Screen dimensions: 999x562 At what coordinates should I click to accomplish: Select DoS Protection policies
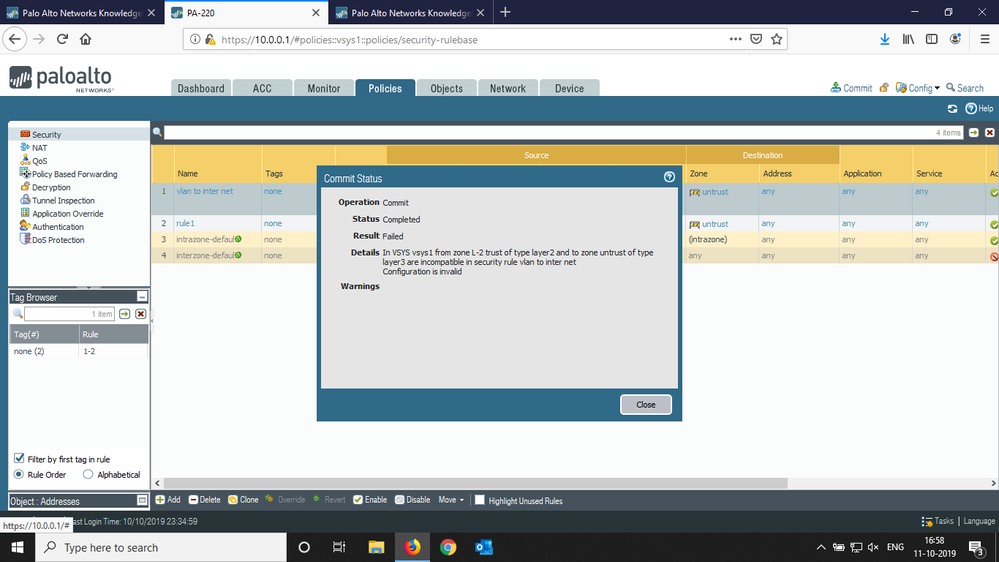pyautogui.click(x=58, y=240)
